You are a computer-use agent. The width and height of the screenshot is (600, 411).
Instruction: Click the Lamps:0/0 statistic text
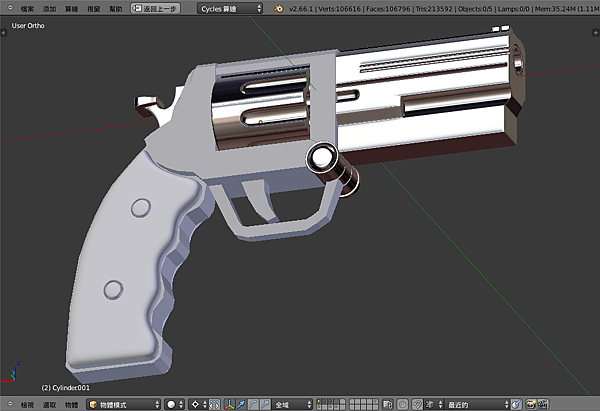[514, 8]
